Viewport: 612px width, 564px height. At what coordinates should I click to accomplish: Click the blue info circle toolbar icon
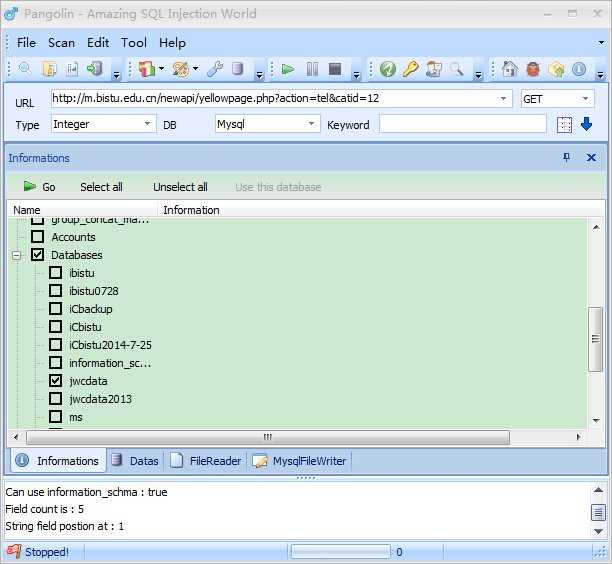point(579,69)
